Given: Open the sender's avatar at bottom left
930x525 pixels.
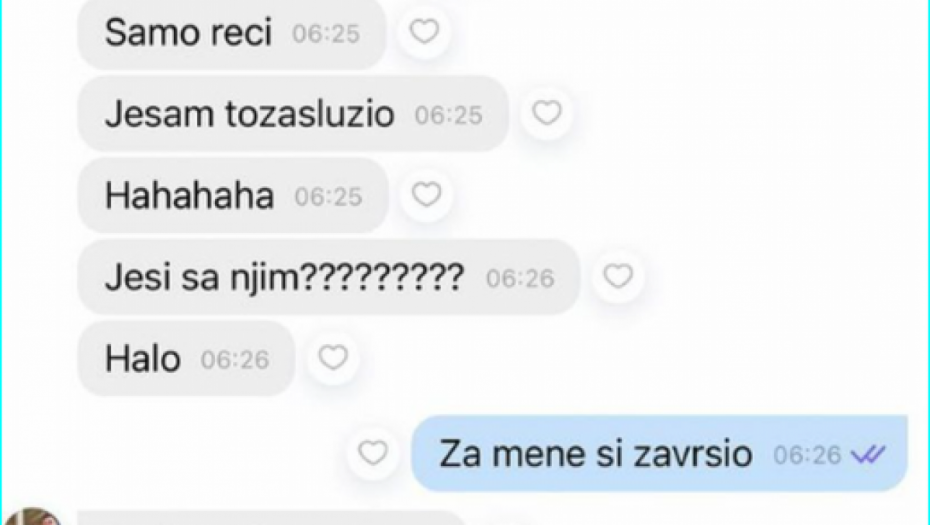Looking at the screenshot, I should [x=33, y=516].
